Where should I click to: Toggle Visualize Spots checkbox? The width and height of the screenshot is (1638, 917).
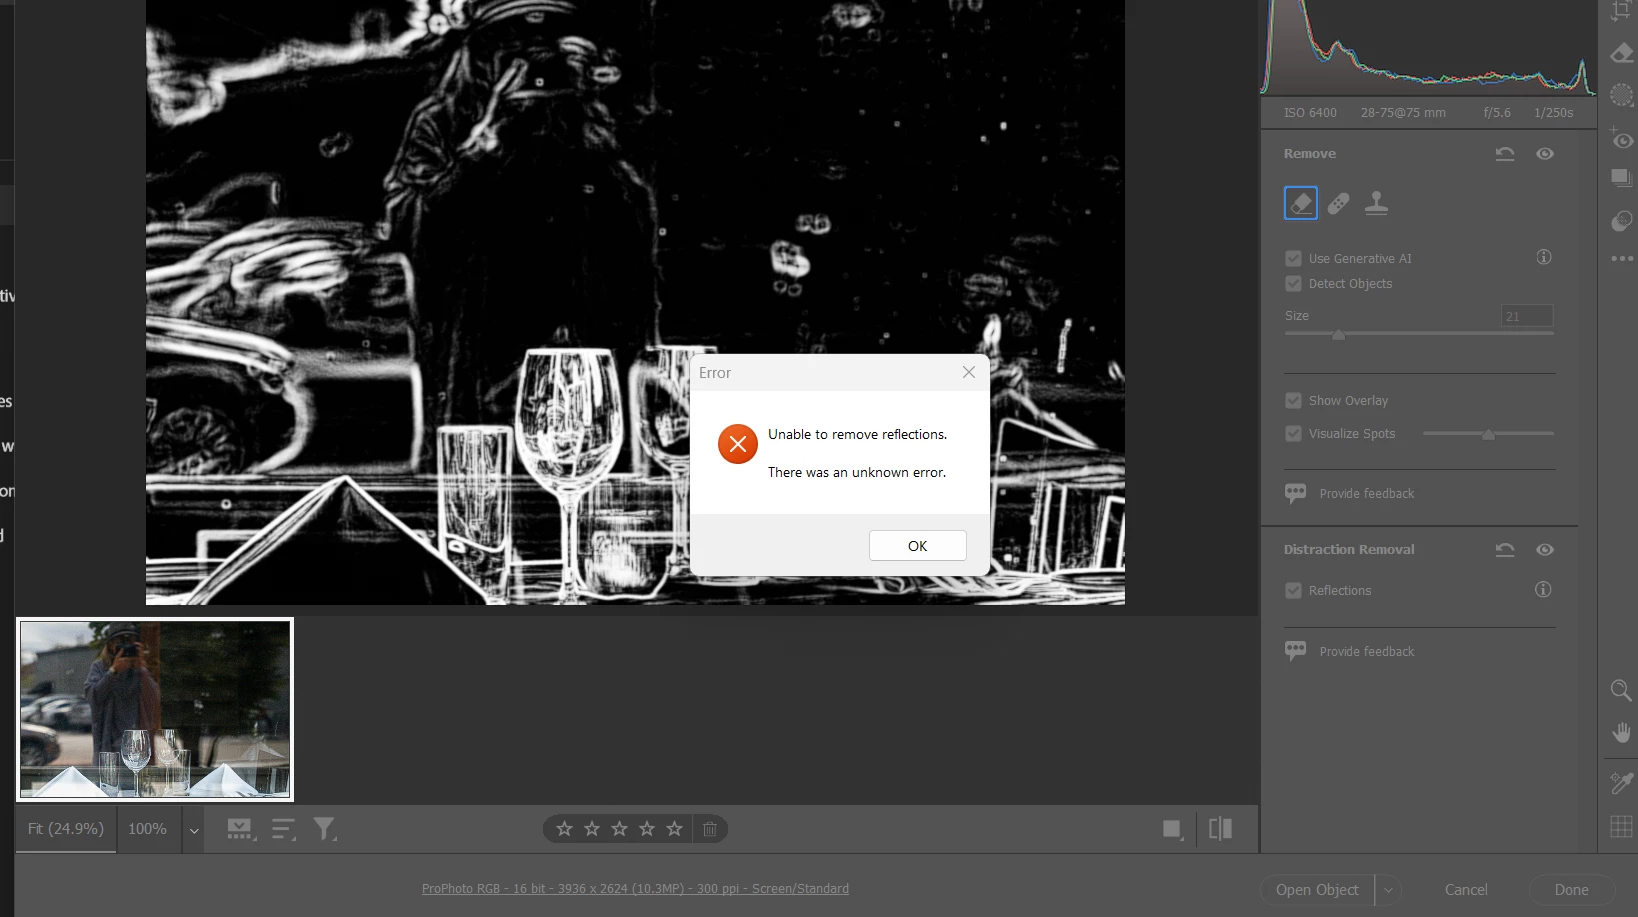point(1293,434)
